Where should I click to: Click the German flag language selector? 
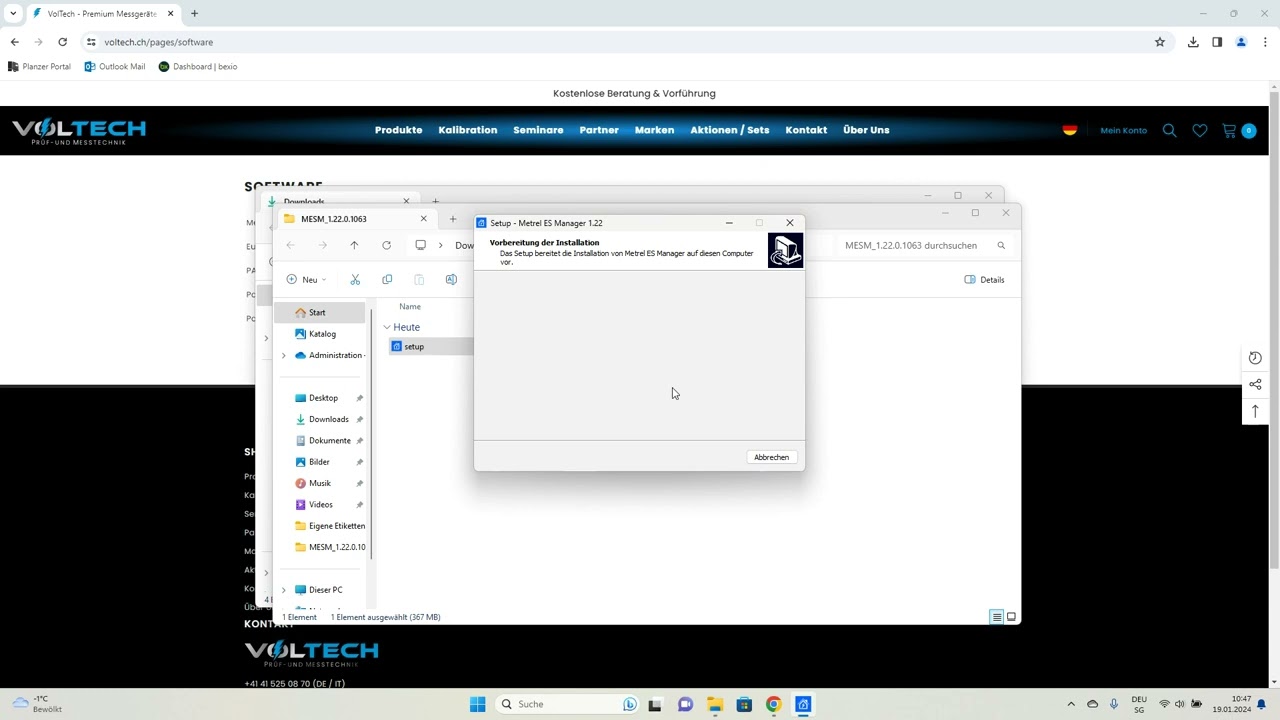(x=1070, y=130)
